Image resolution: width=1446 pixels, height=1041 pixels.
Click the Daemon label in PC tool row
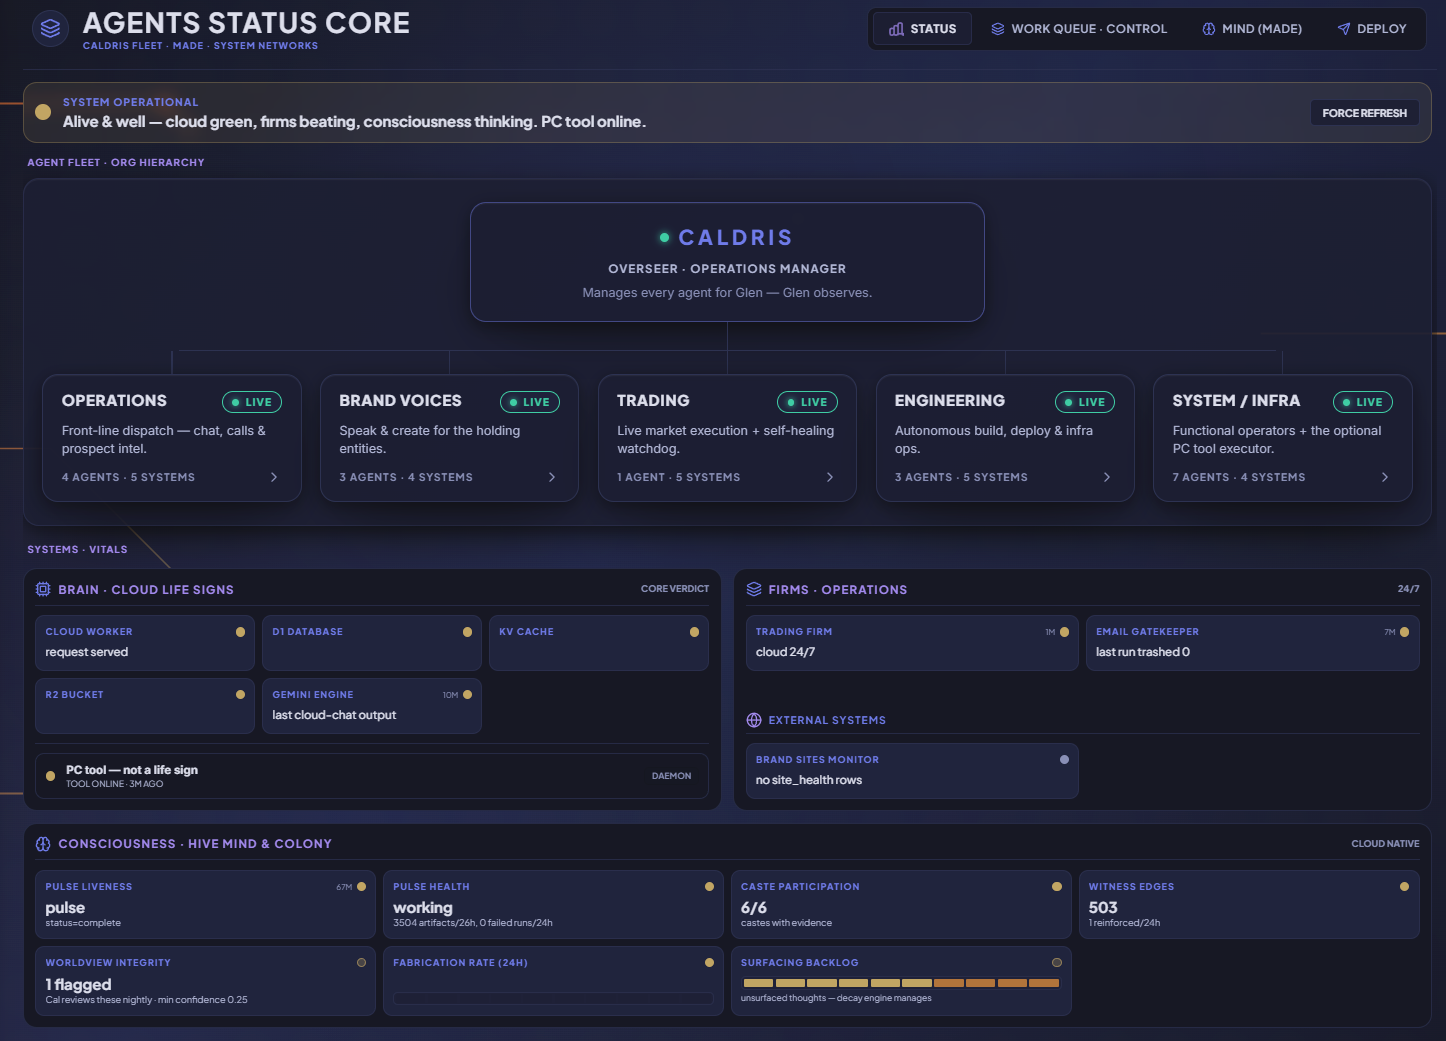[671, 776]
